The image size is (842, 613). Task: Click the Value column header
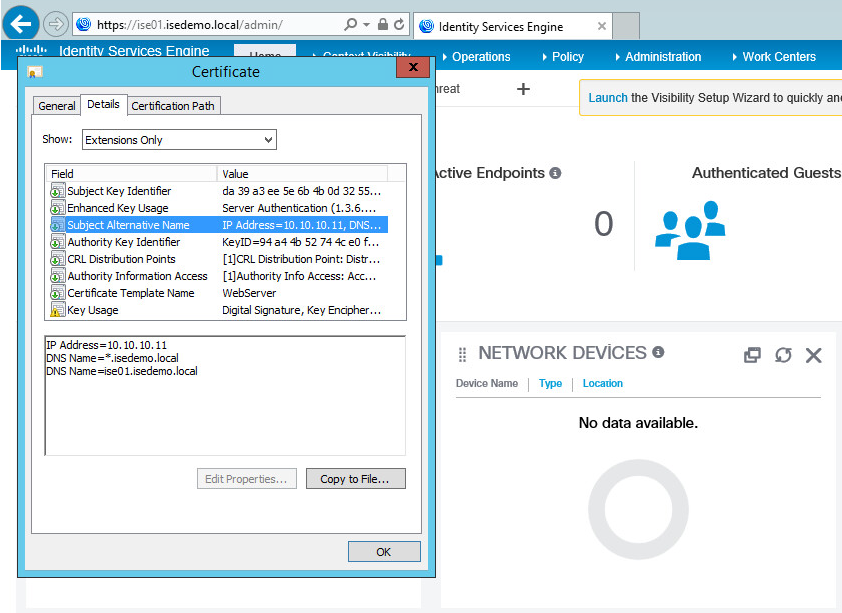[x=303, y=174]
